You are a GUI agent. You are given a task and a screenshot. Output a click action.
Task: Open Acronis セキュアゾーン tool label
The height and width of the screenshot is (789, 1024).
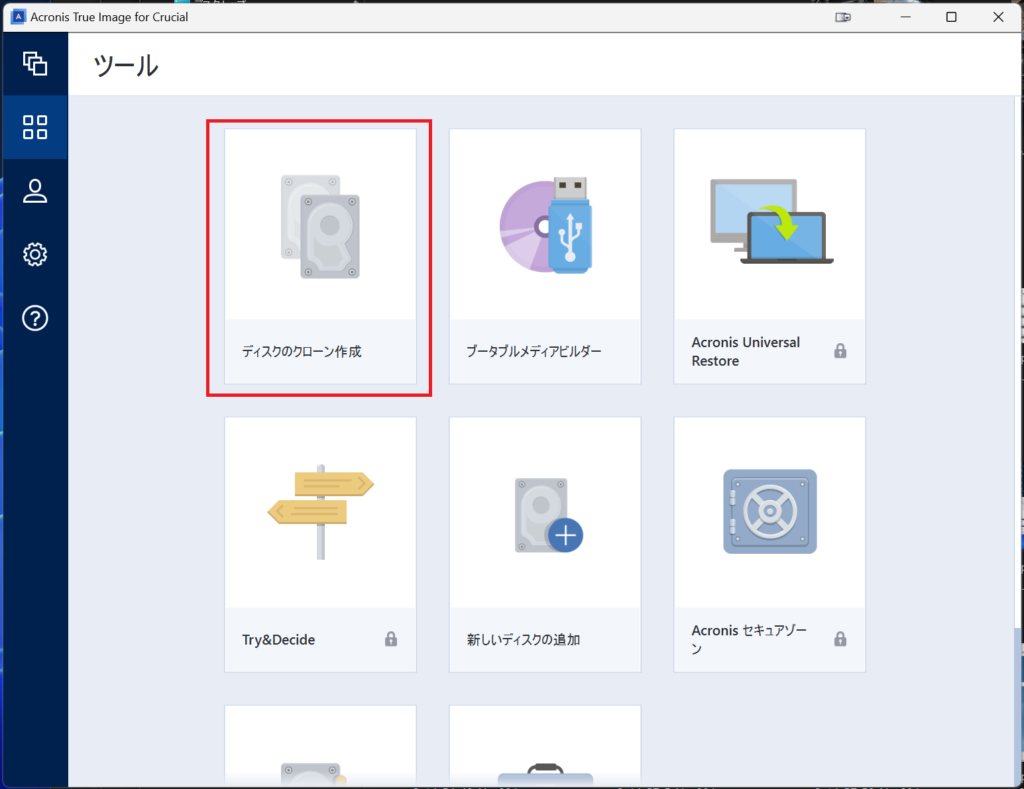point(749,639)
